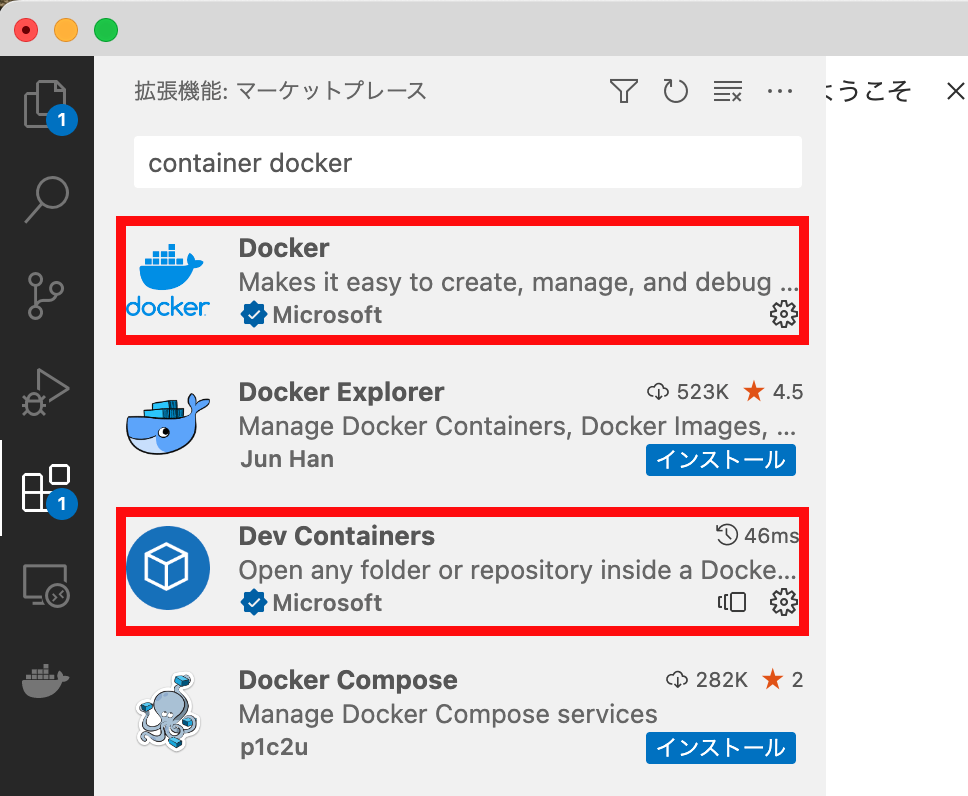Select the Remote Explorer icon
Viewport: 968px width, 796px height.
47,585
